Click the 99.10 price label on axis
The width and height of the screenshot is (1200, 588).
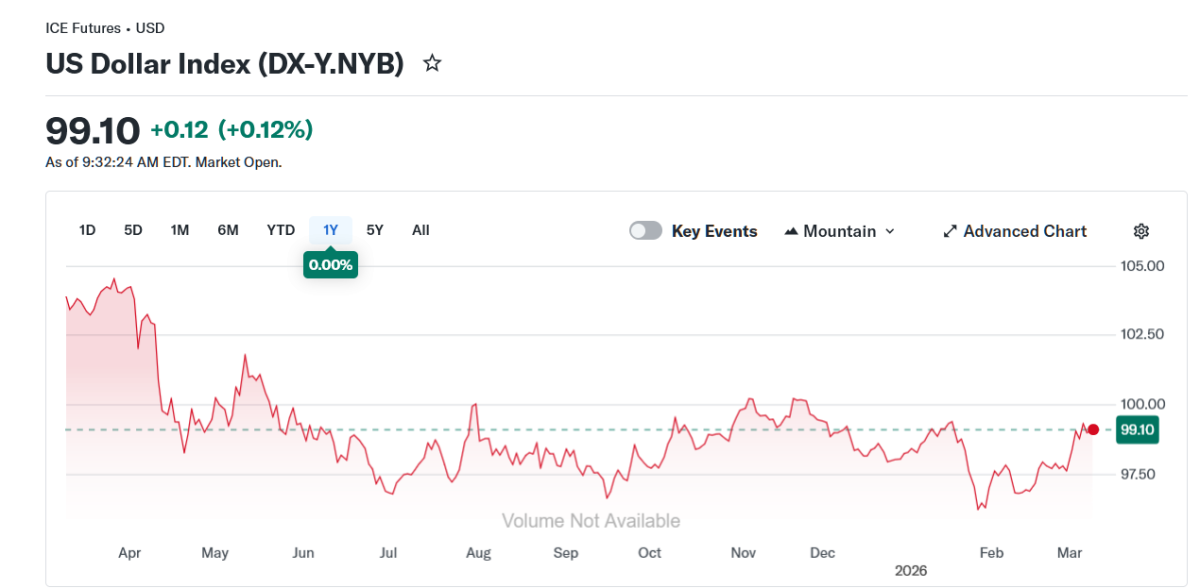[x=1138, y=430]
